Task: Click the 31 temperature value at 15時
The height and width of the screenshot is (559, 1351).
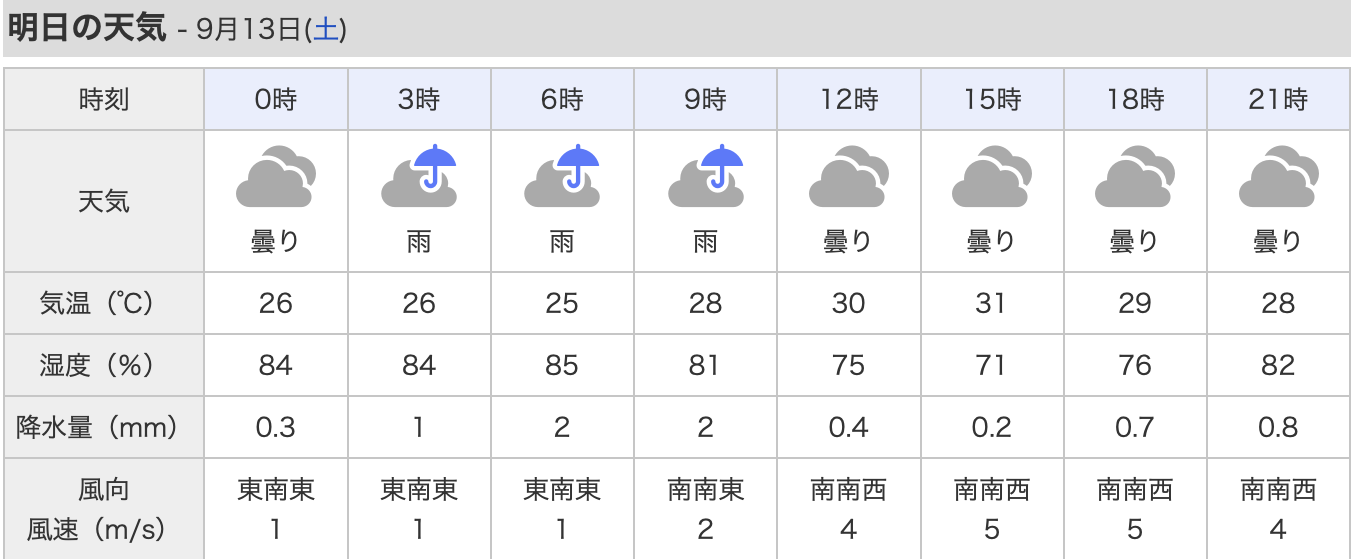Action: click(991, 303)
